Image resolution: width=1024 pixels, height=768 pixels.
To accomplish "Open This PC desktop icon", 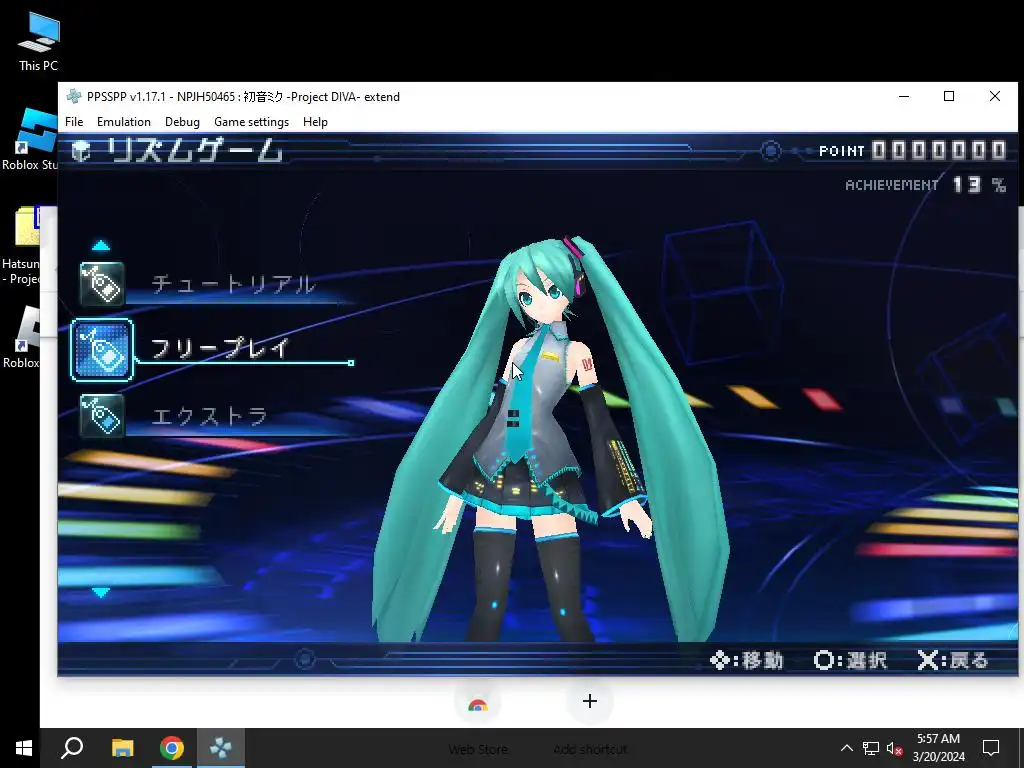I will (x=39, y=41).
